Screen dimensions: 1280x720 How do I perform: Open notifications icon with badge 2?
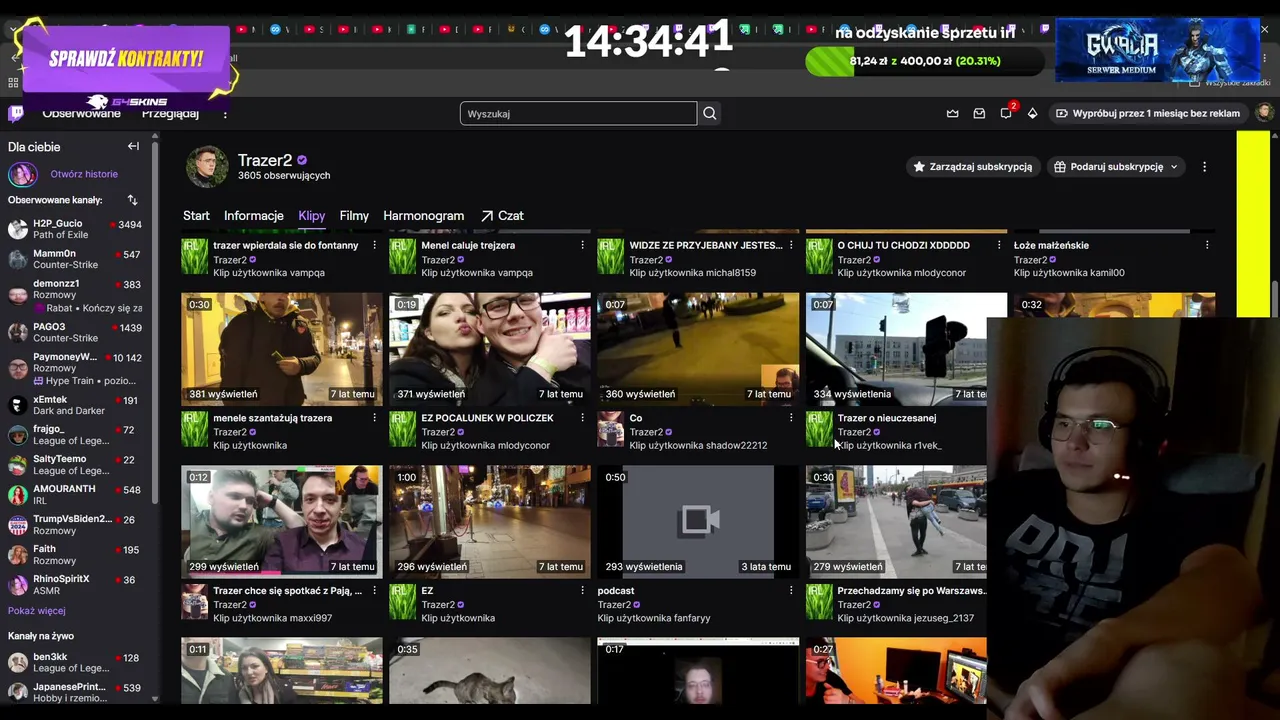pyautogui.click(x=1007, y=112)
